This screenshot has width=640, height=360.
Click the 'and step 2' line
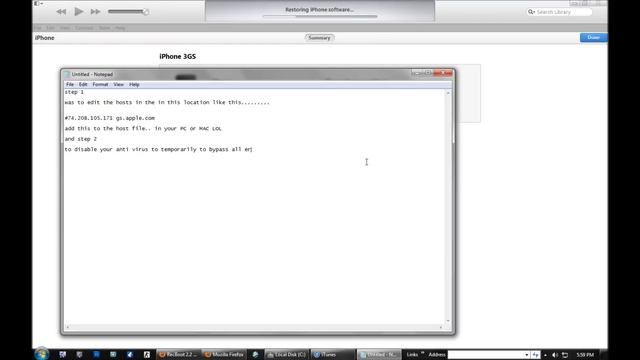click(x=80, y=139)
